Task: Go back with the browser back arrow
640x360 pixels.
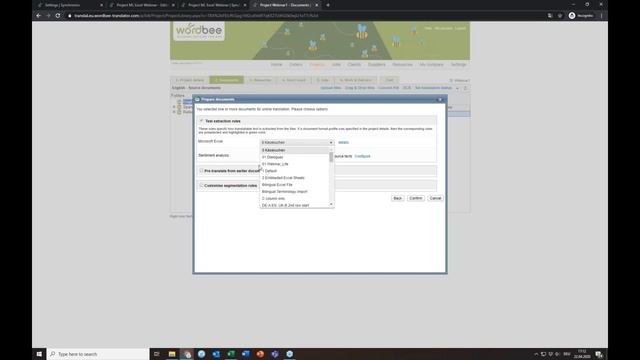Action: pyautogui.click(x=39, y=16)
